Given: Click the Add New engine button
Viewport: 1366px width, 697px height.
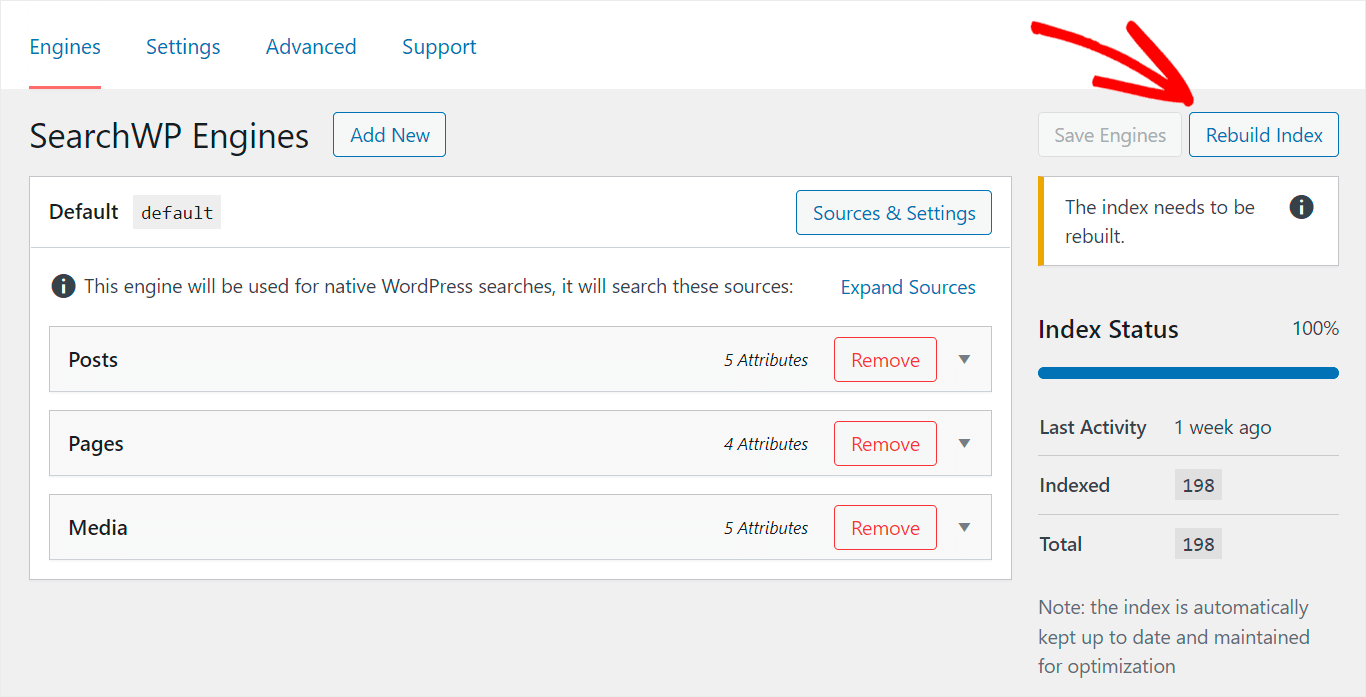Looking at the screenshot, I should 389,135.
